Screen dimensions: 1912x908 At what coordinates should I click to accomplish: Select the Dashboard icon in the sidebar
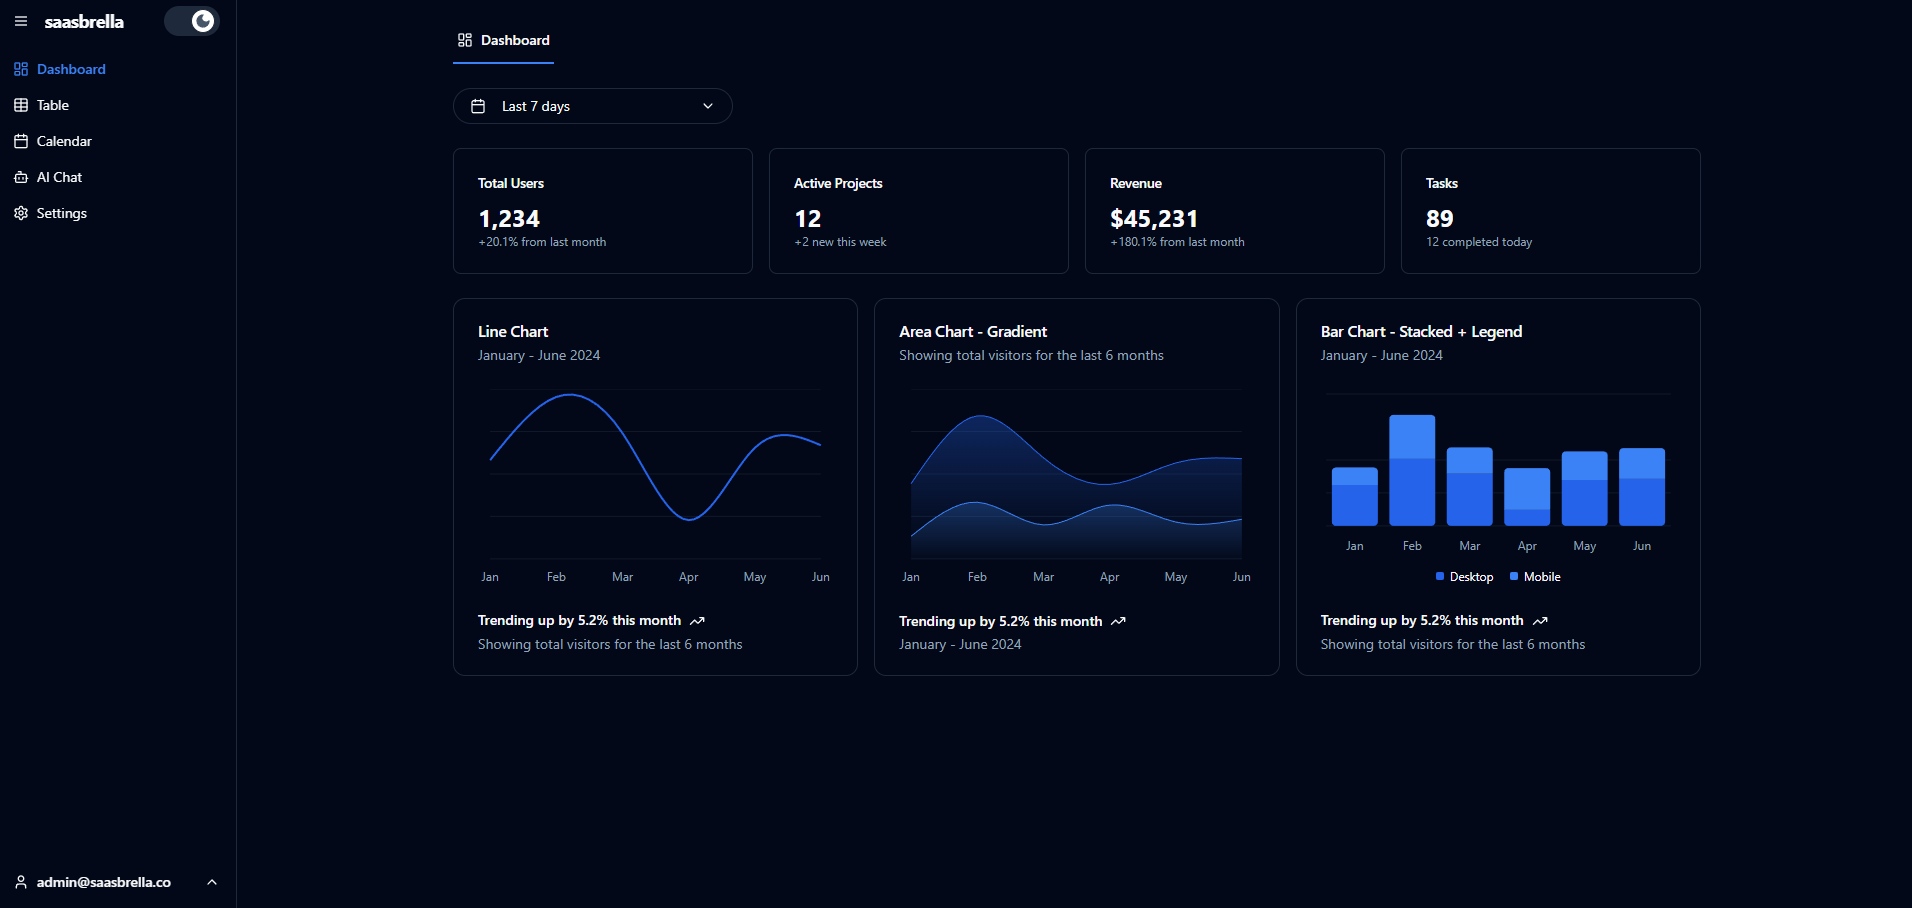[x=20, y=68]
